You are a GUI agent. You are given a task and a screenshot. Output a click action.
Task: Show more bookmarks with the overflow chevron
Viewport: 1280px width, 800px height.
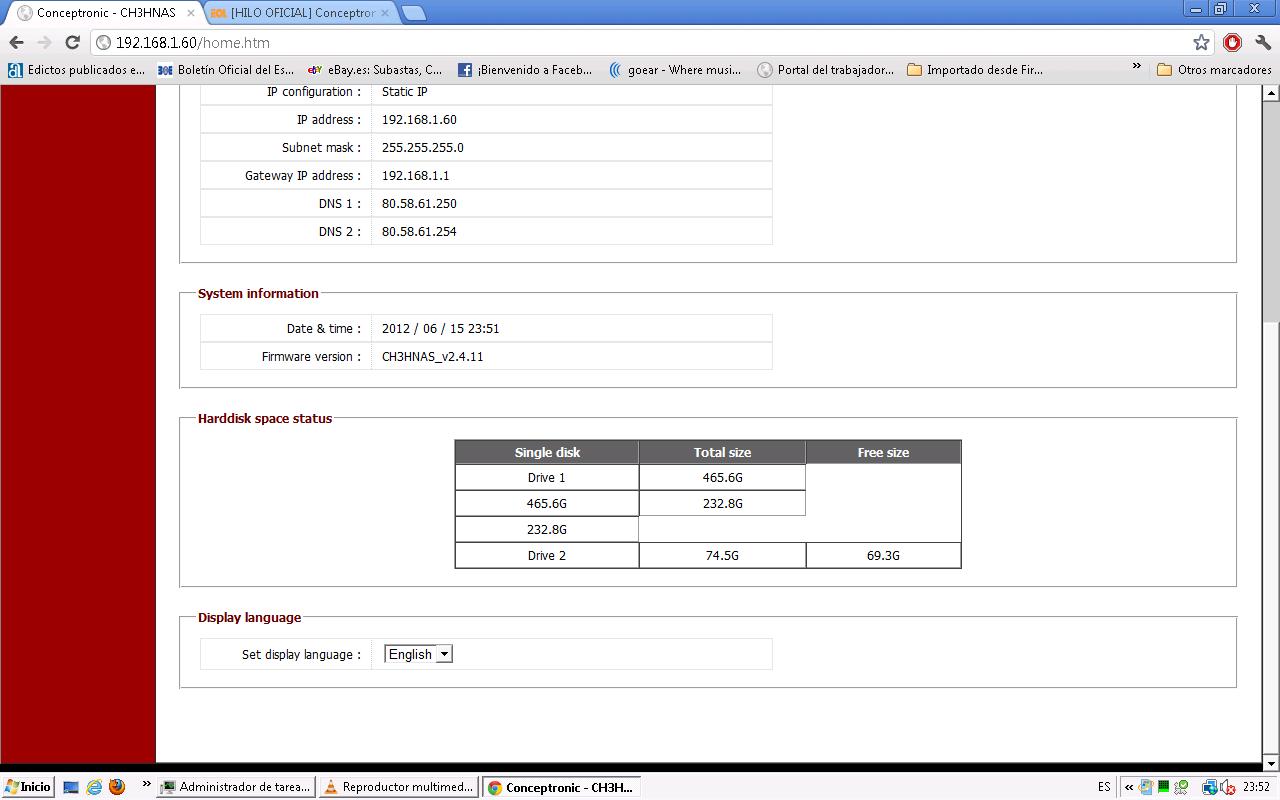pyautogui.click(x=1136, y=68)
